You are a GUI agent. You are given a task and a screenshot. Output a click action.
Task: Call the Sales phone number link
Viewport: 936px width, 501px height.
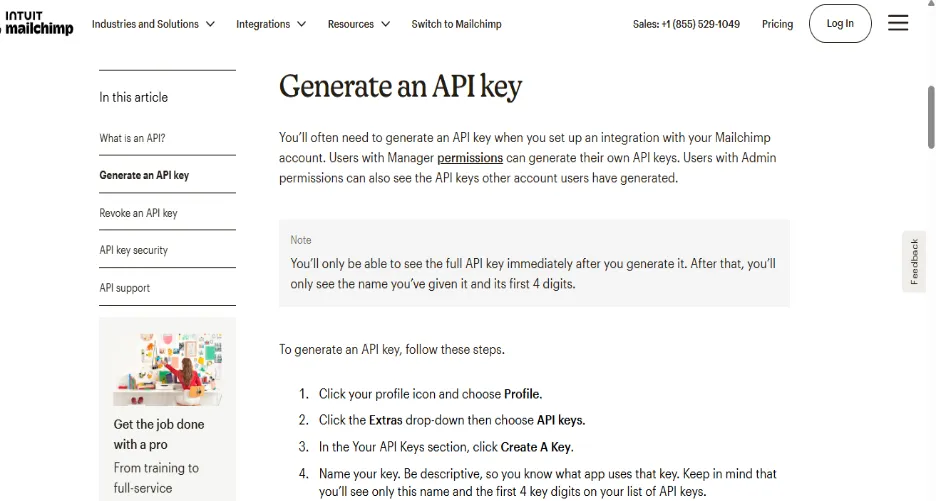point(686,24)
